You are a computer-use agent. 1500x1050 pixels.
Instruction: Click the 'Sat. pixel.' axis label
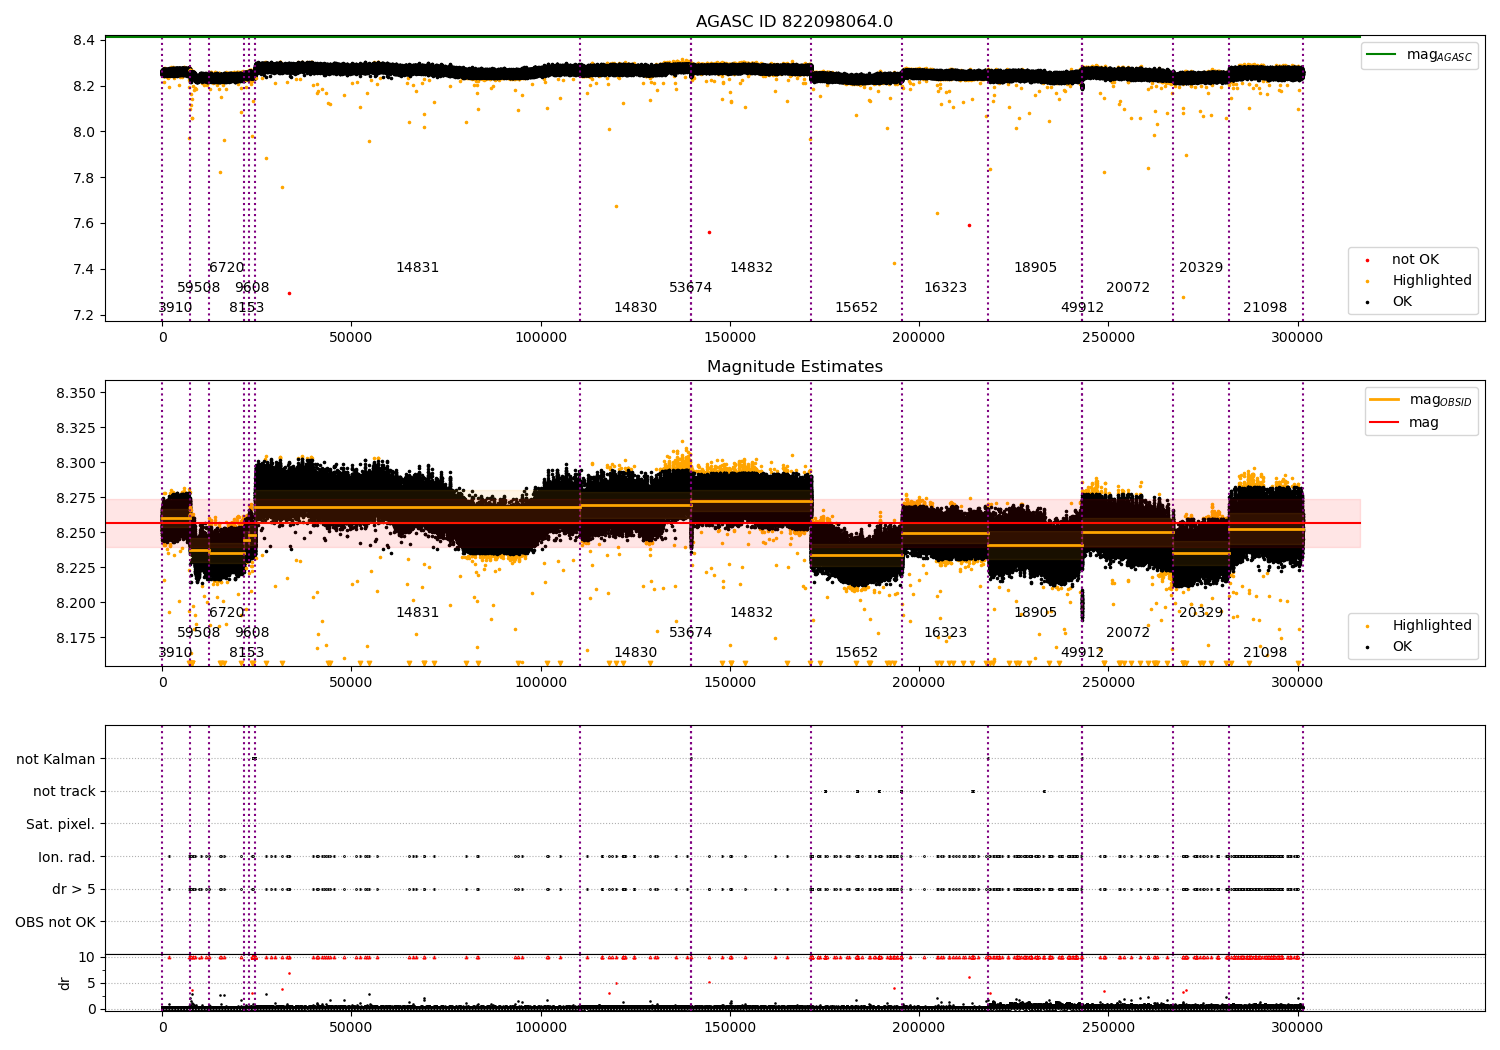click(61, 824)
